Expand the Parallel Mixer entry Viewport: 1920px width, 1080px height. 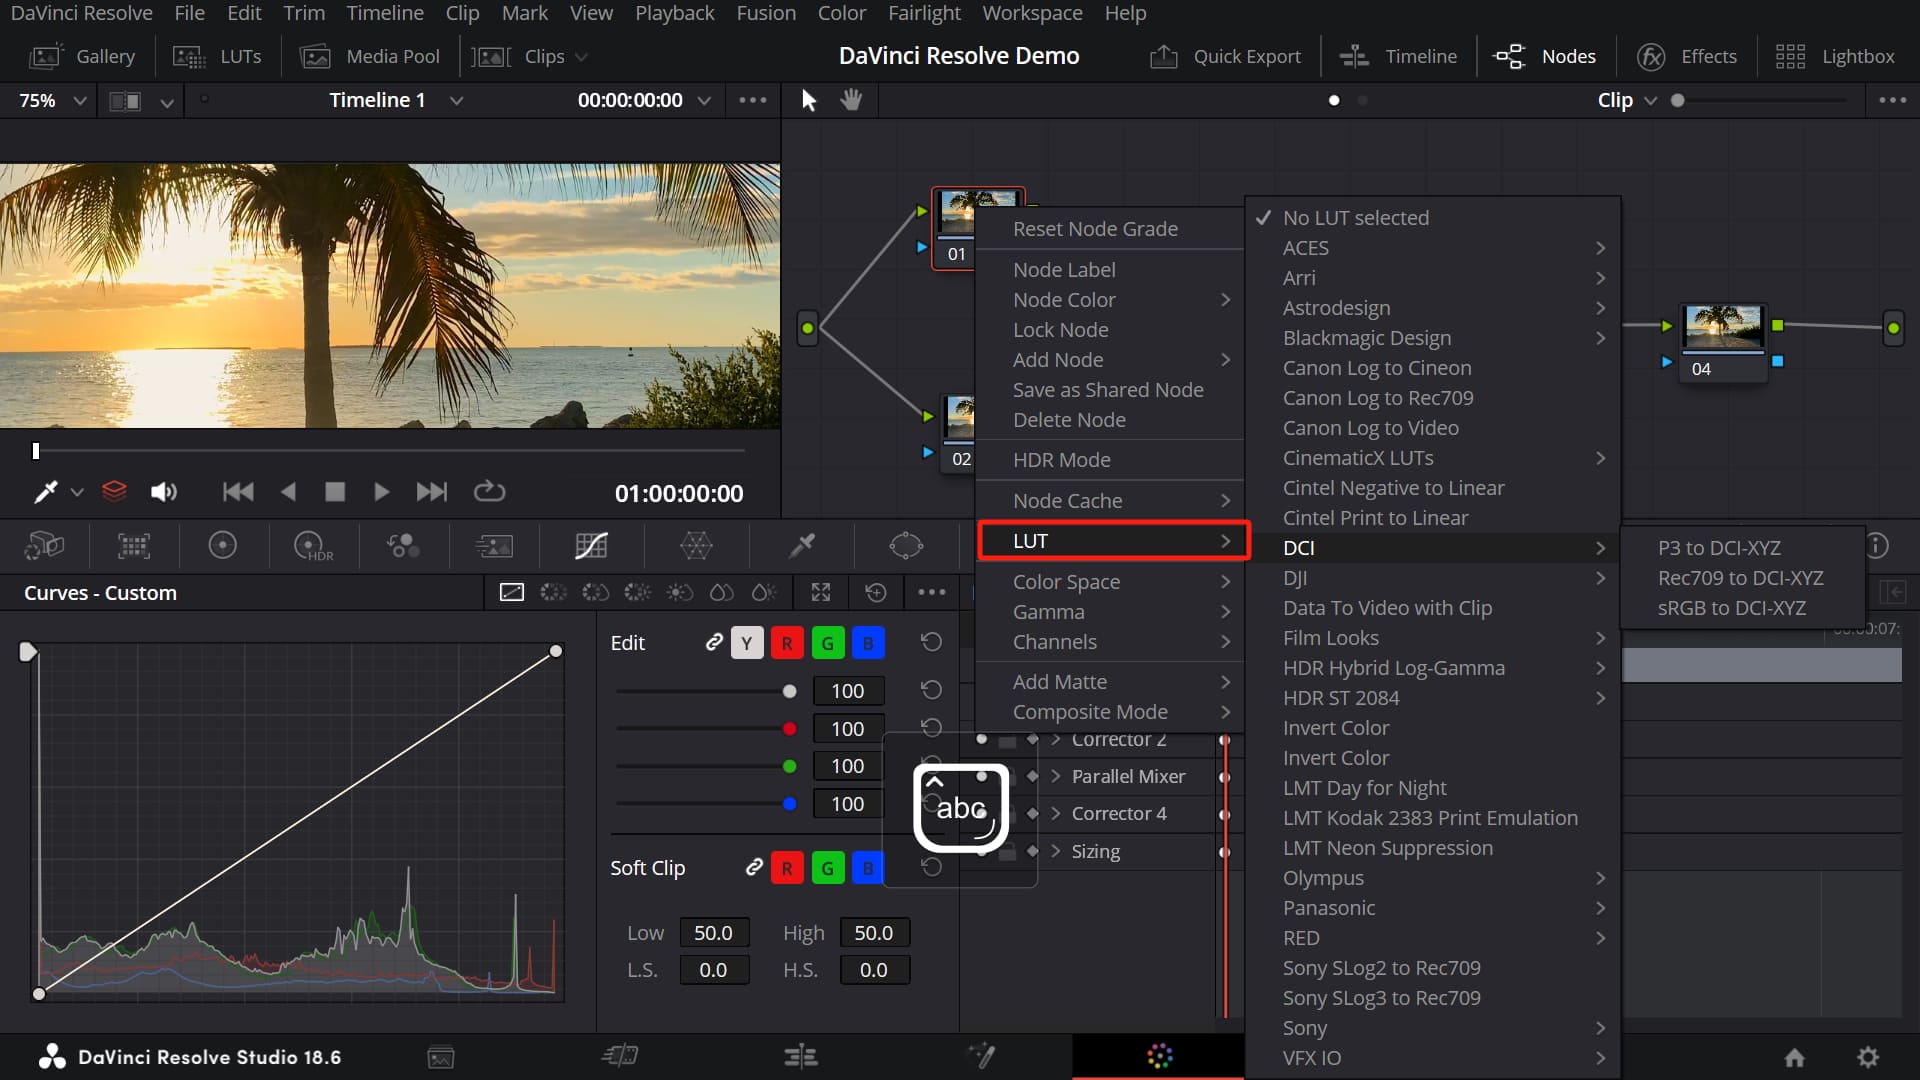(1055, 776)
